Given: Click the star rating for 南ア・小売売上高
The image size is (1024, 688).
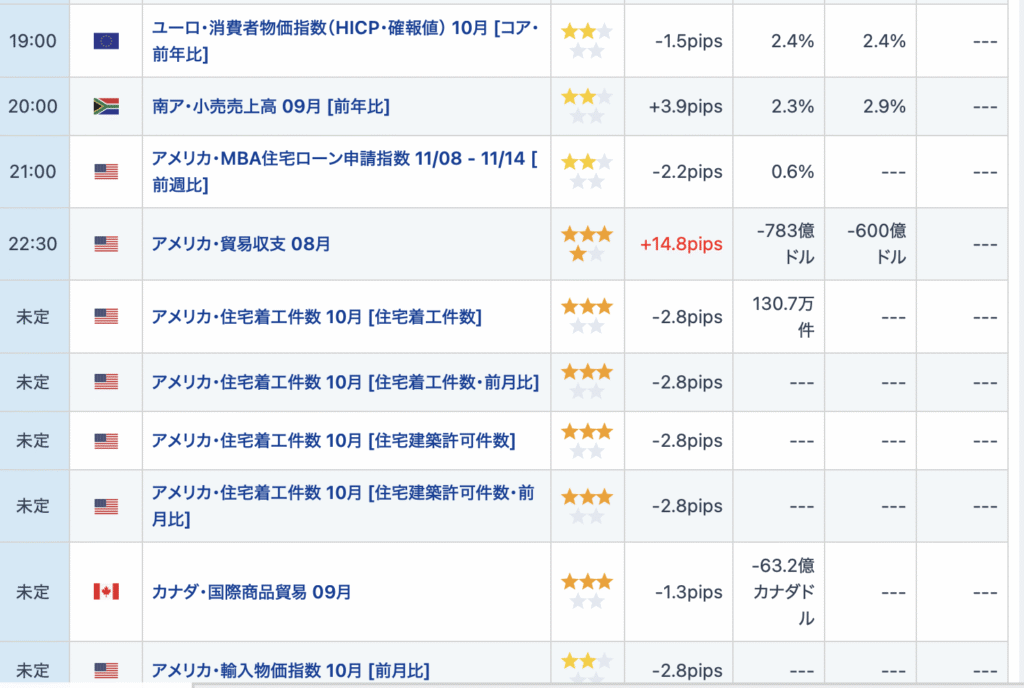Looking at the screenshot, I should click(x=587, y=106).
